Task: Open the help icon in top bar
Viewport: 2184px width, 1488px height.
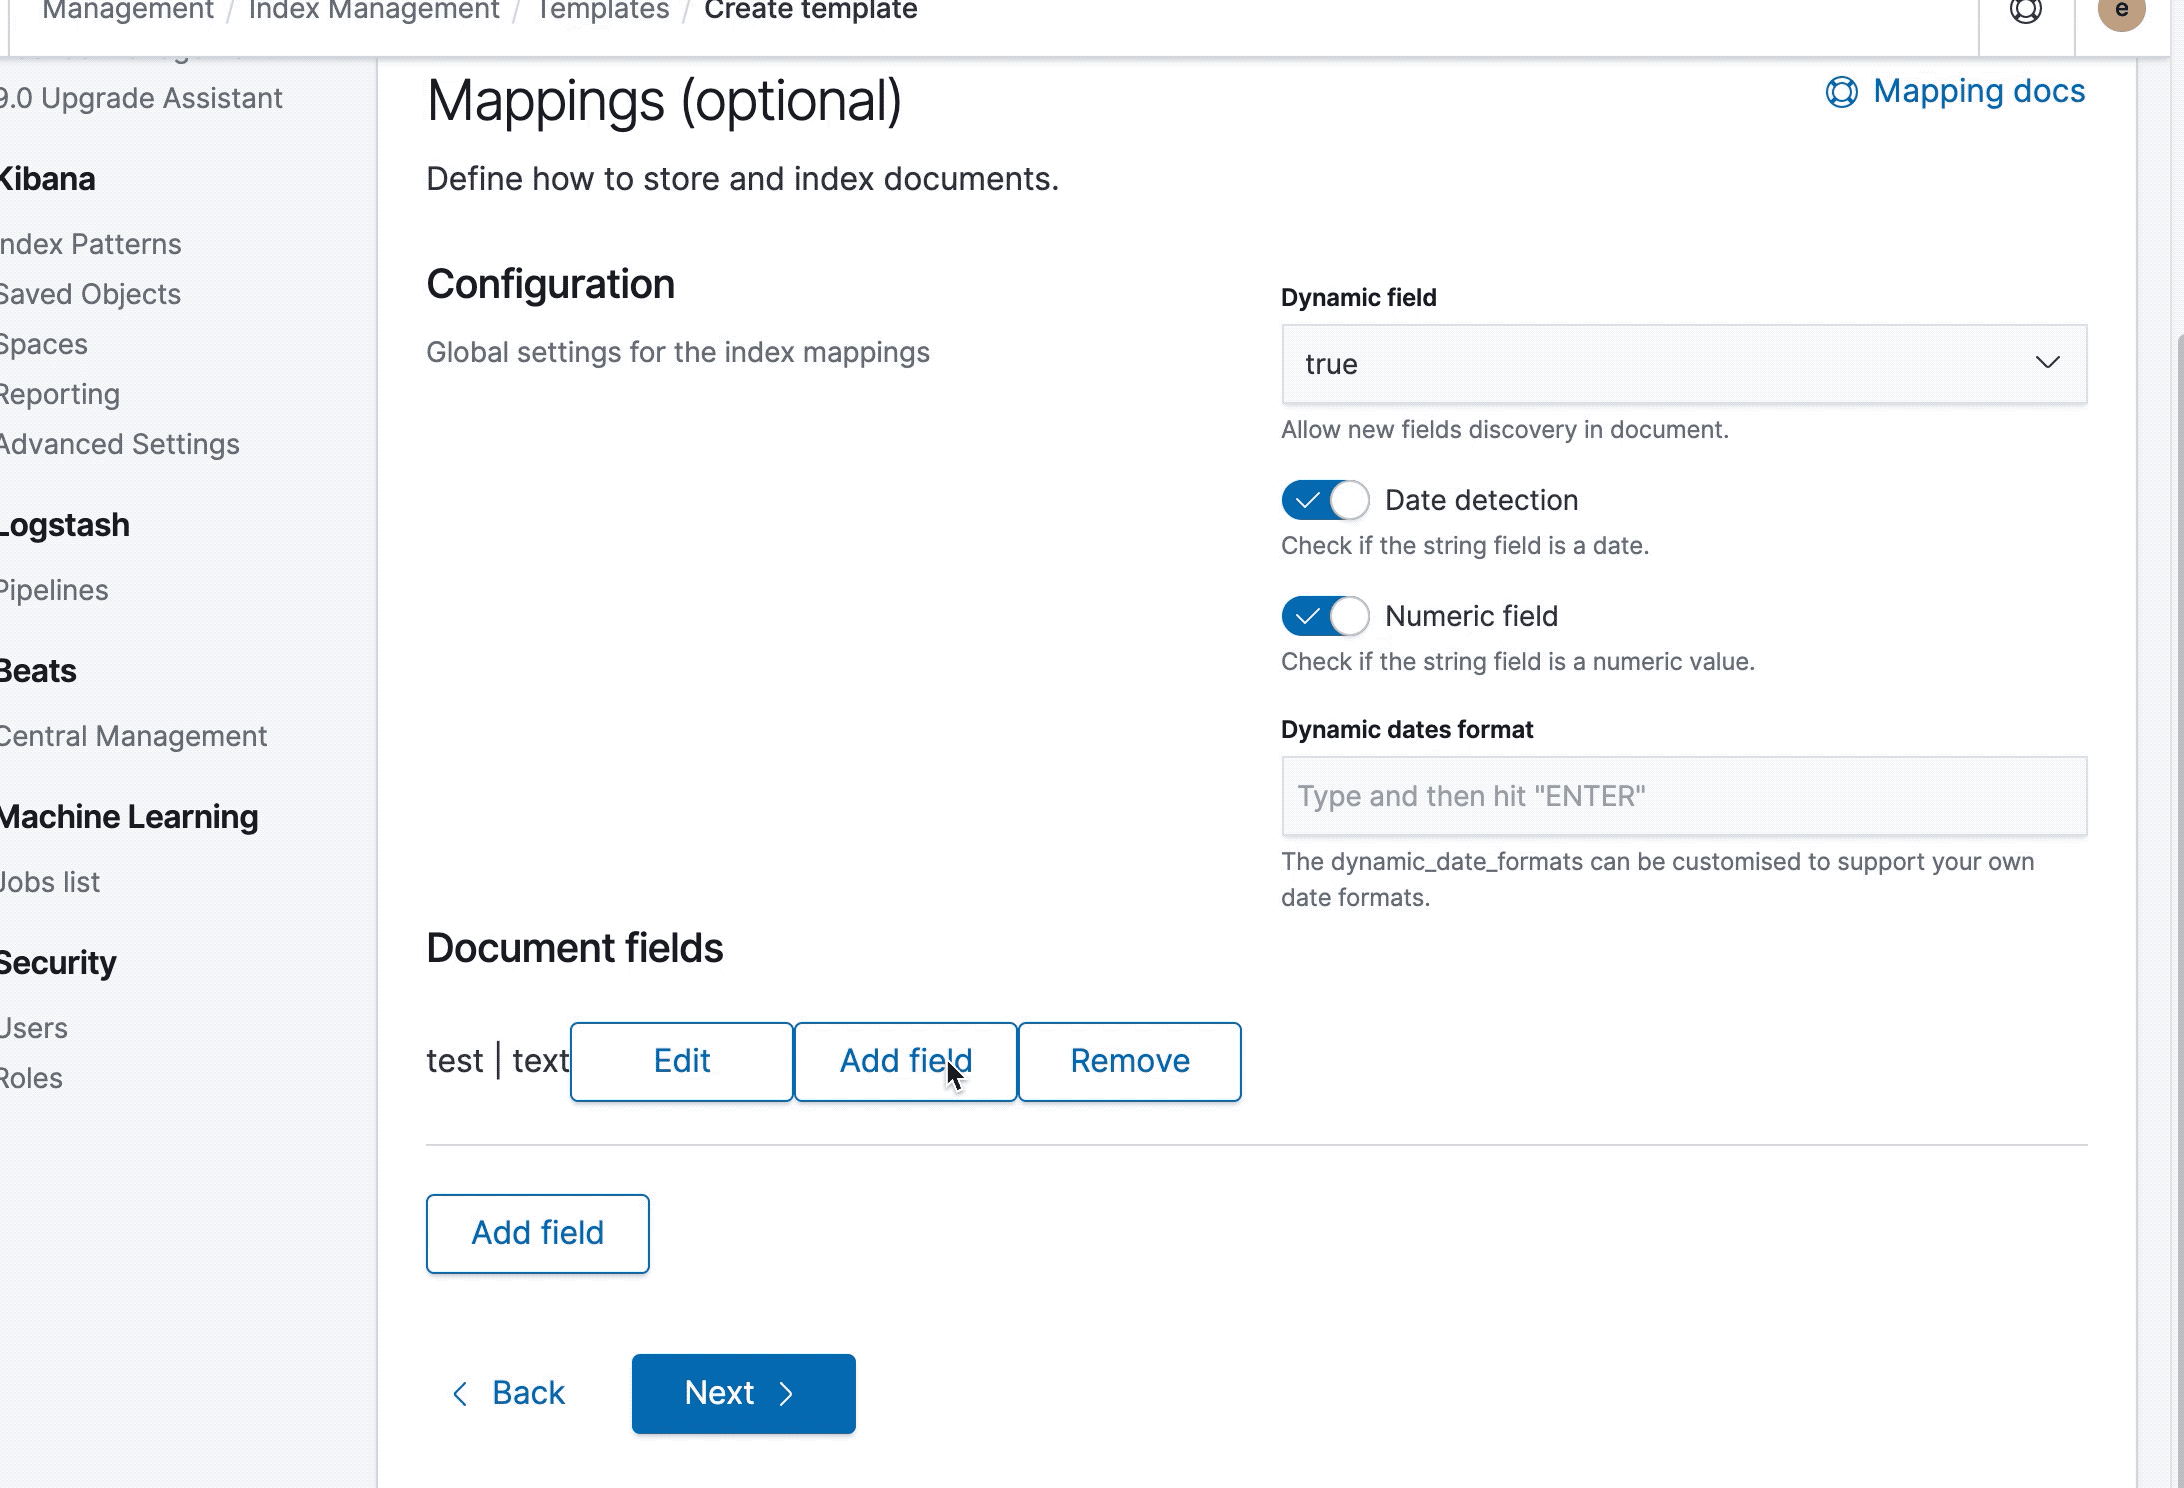Action: point(2026,12)
